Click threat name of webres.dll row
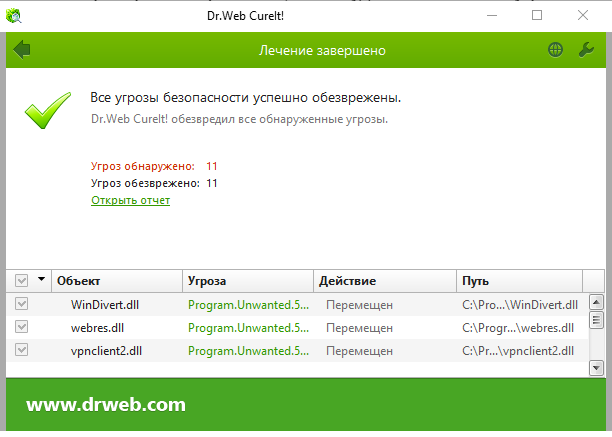 click(248, 328)
